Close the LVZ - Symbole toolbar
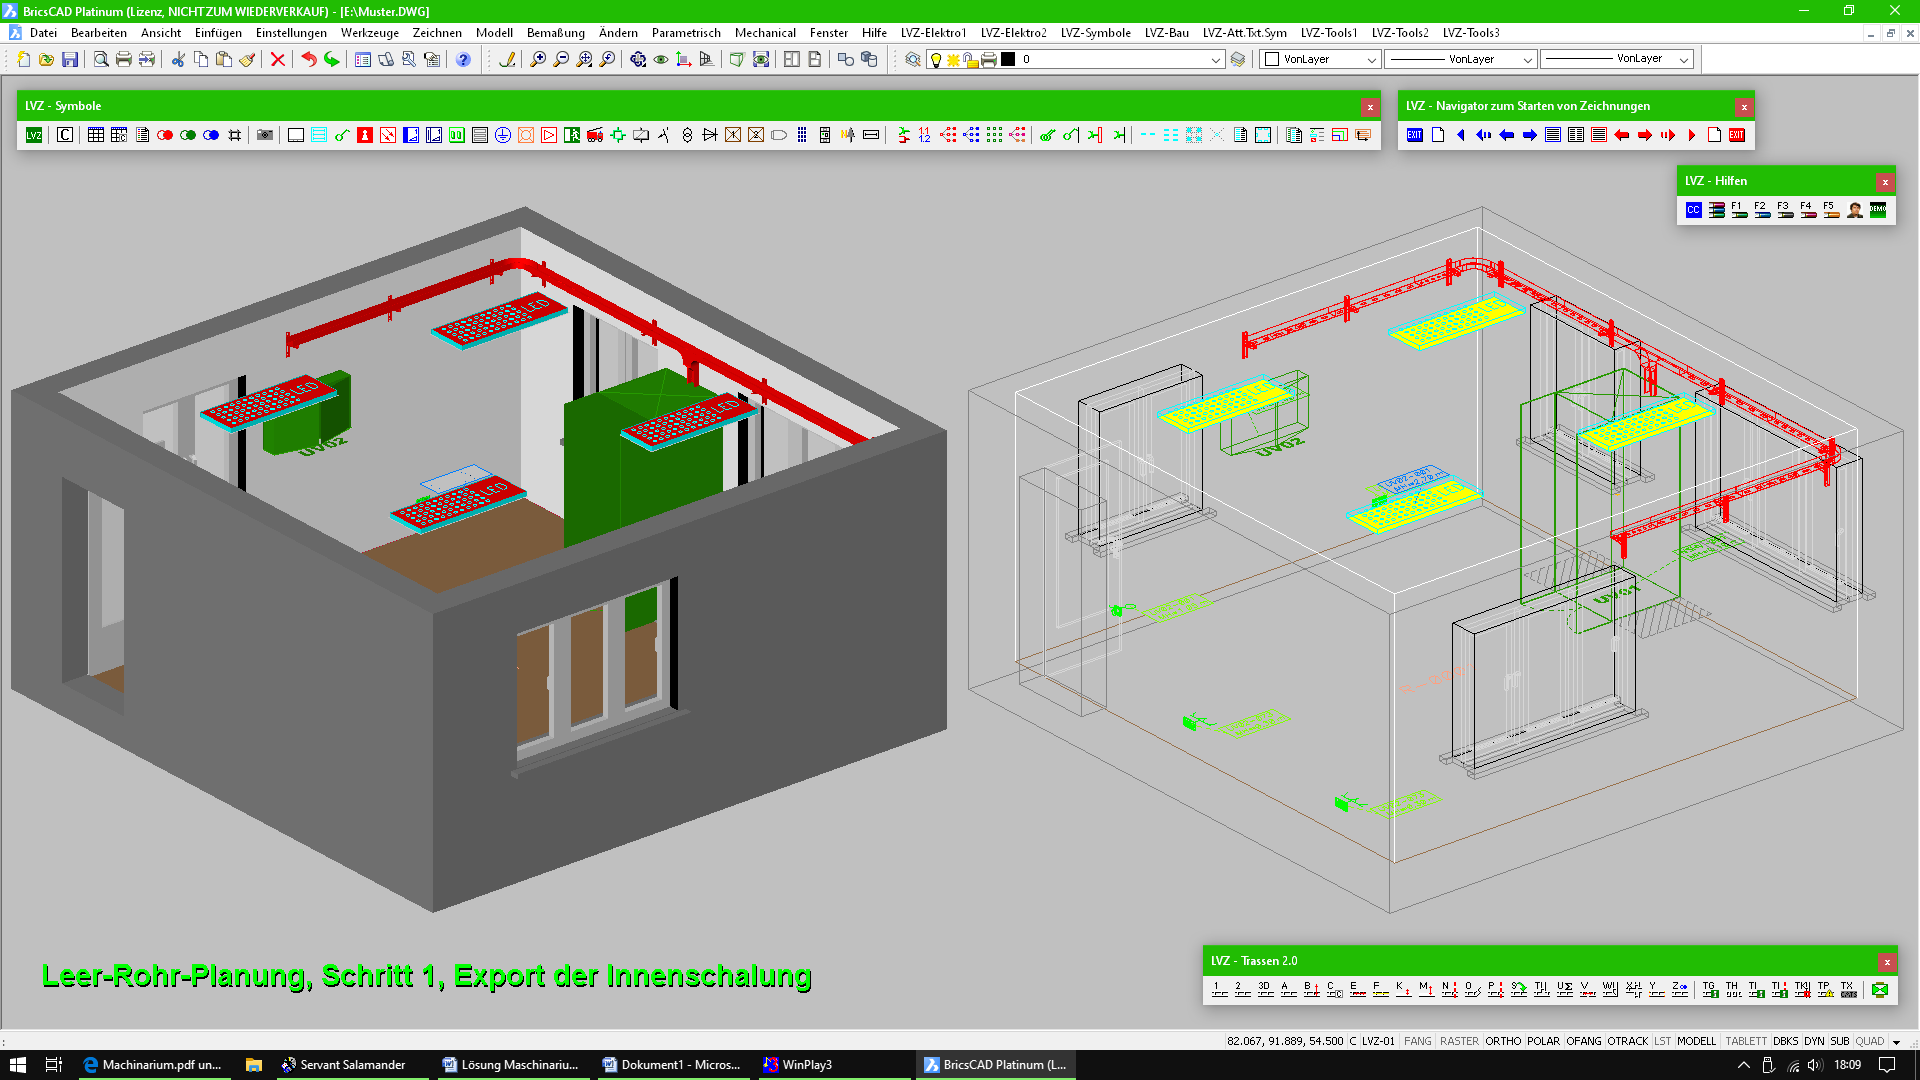 pyautogui.click(x=1370, y=107)
